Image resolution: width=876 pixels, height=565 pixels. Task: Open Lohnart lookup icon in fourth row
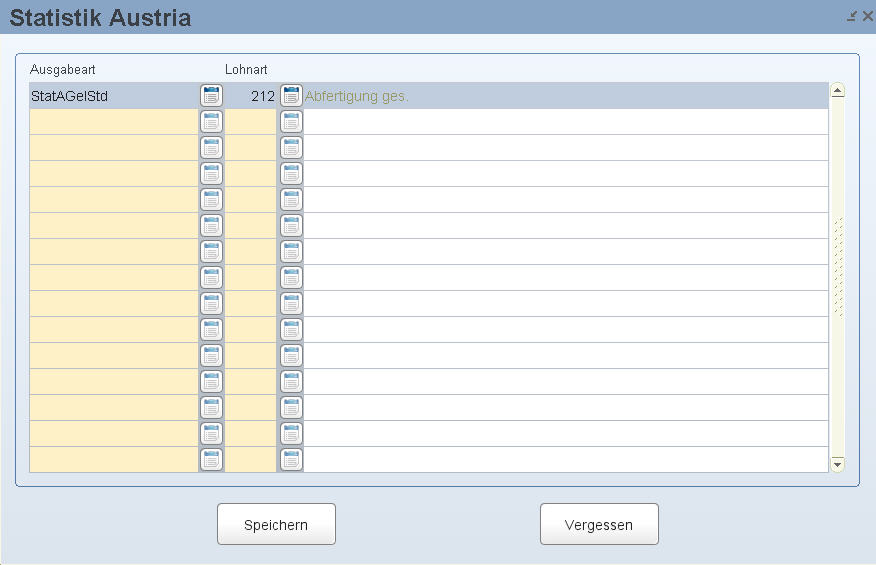point(291,174)
